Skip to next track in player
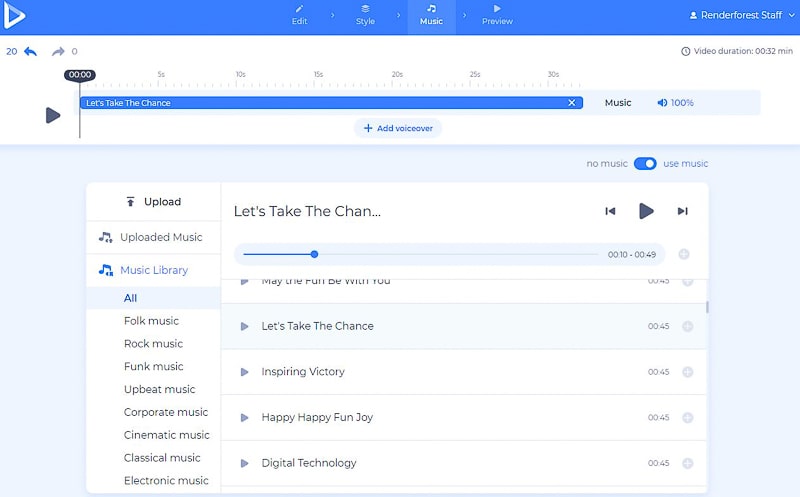The width and height of the screenshot is (800, 497). 682,211
